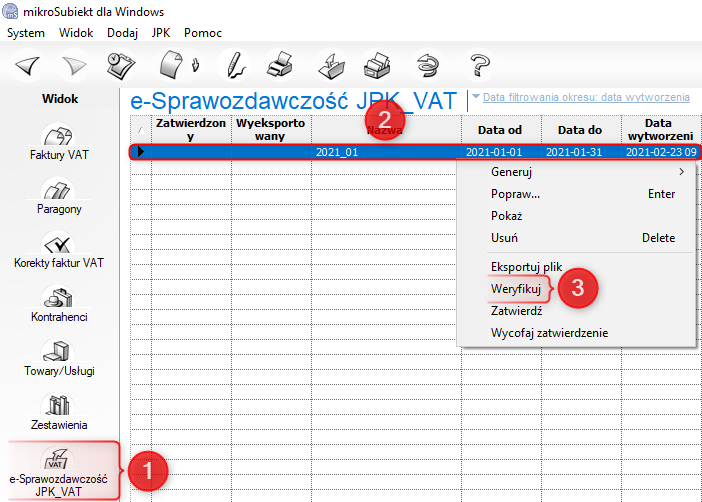Open the Zestawienia view
Image resolution: width=702 pixels, height=502 pixels.
click(x=59, y=413)
